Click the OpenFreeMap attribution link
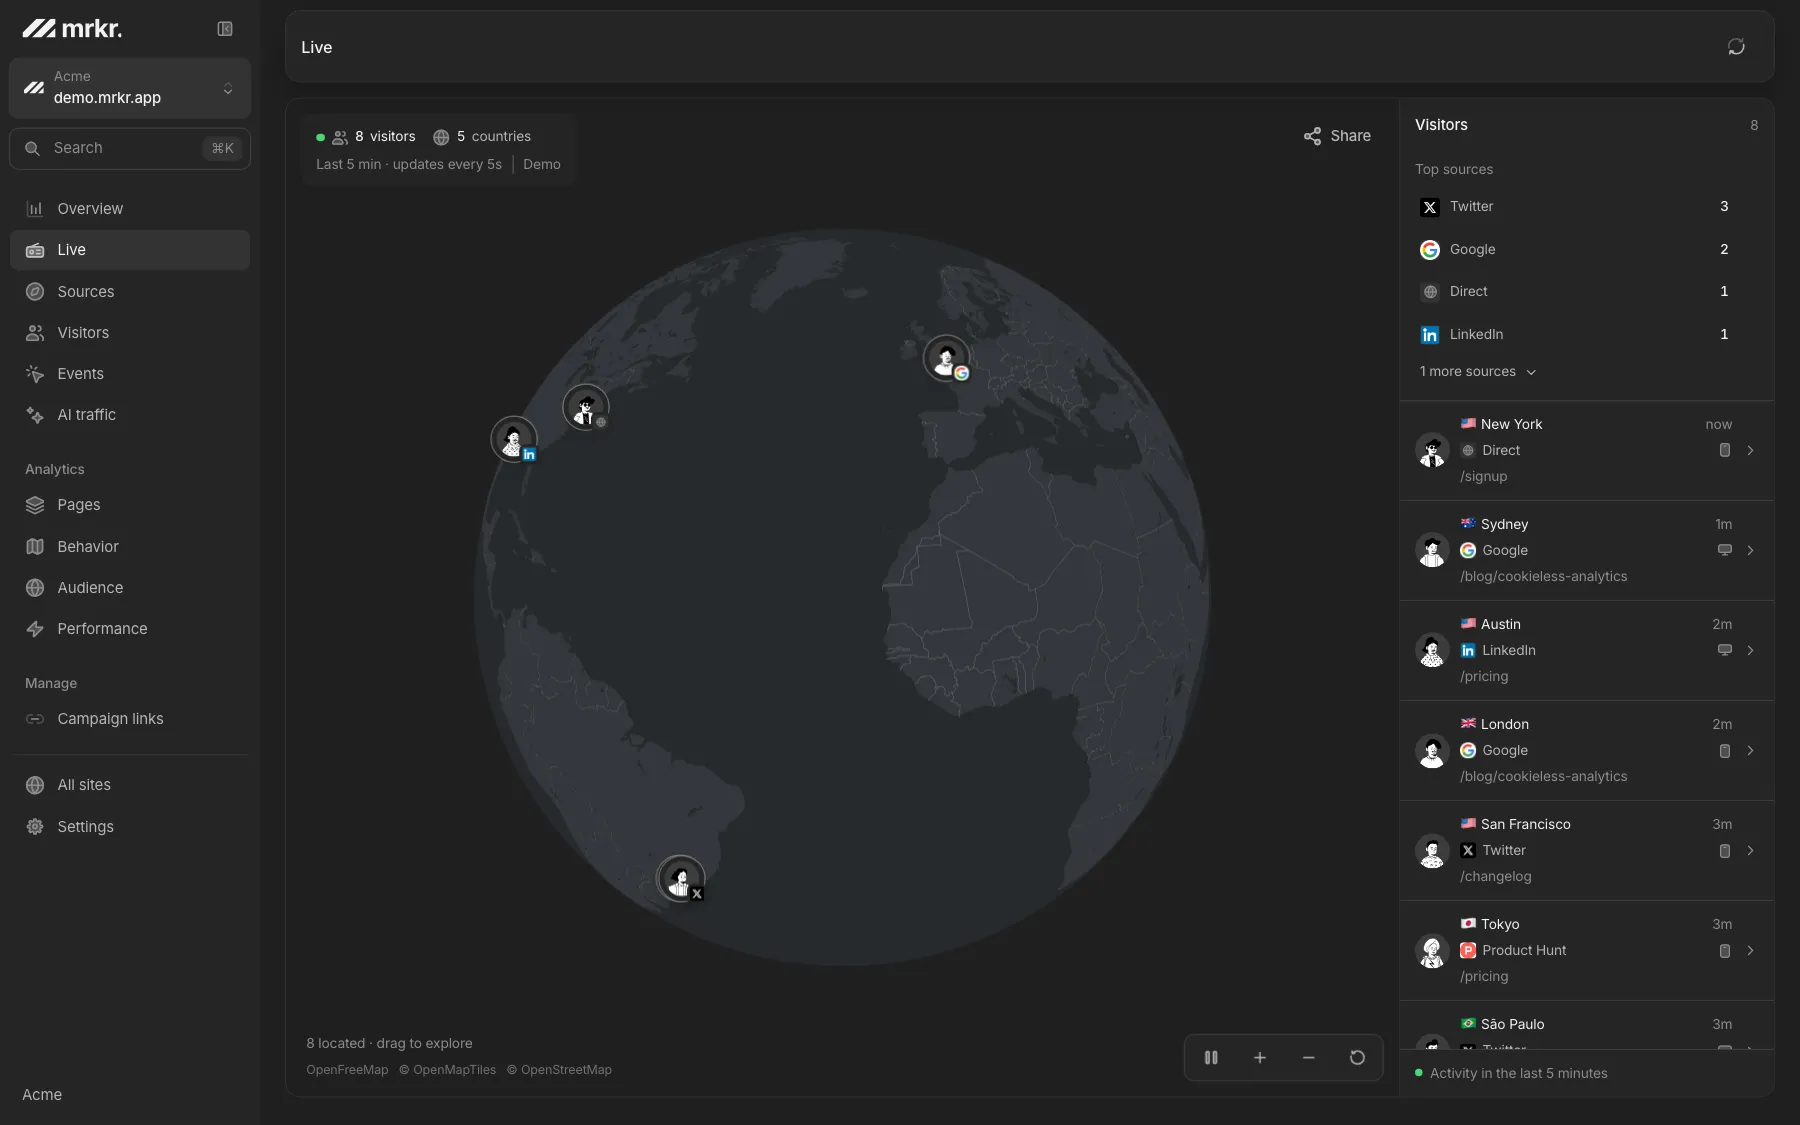Image resolution: width=1800 pixels, height=1125 pixels. (347, 1070)
